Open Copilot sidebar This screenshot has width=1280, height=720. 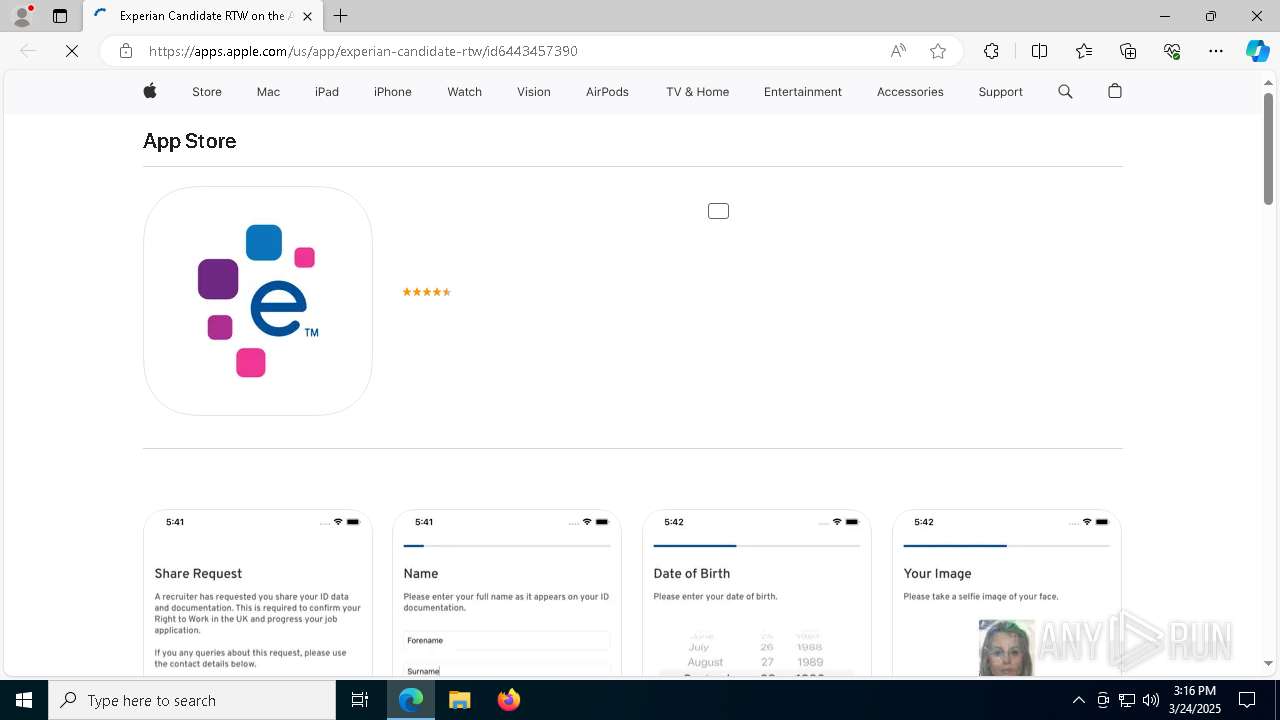[x=1257, y=51]
